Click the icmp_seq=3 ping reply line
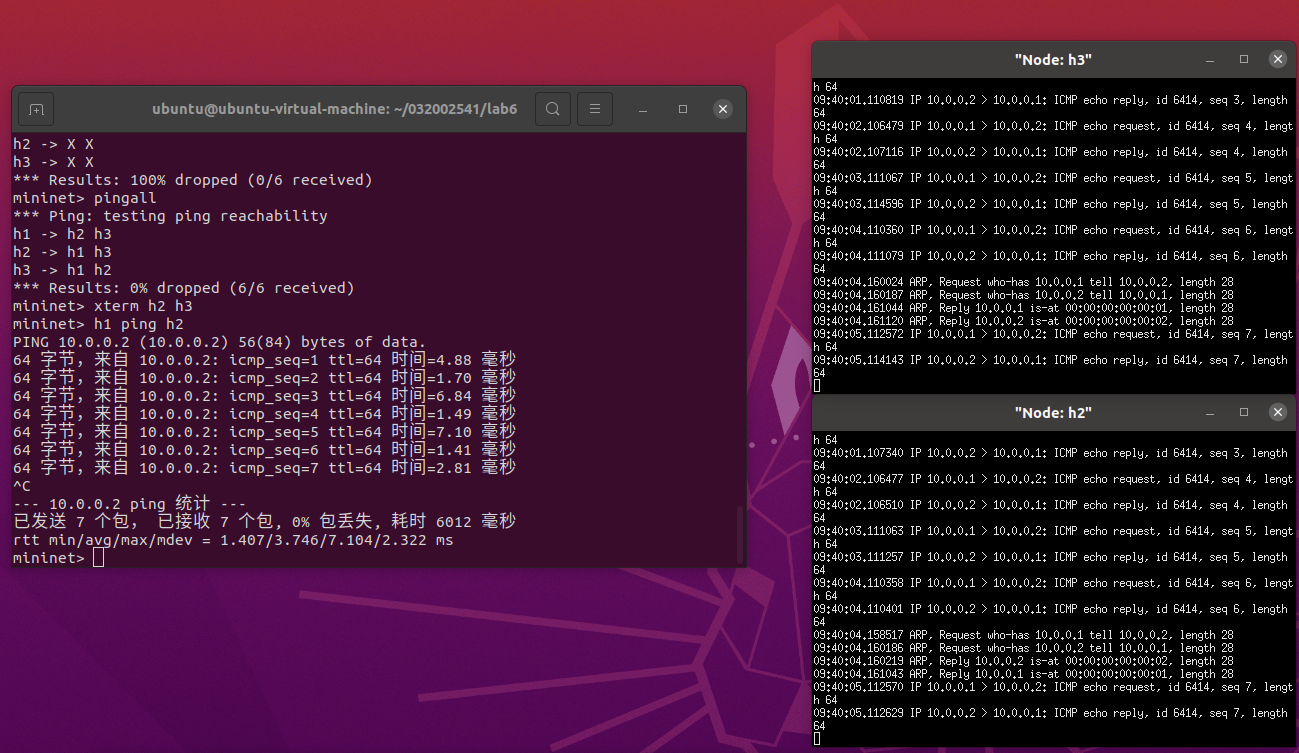 point(265,396)
